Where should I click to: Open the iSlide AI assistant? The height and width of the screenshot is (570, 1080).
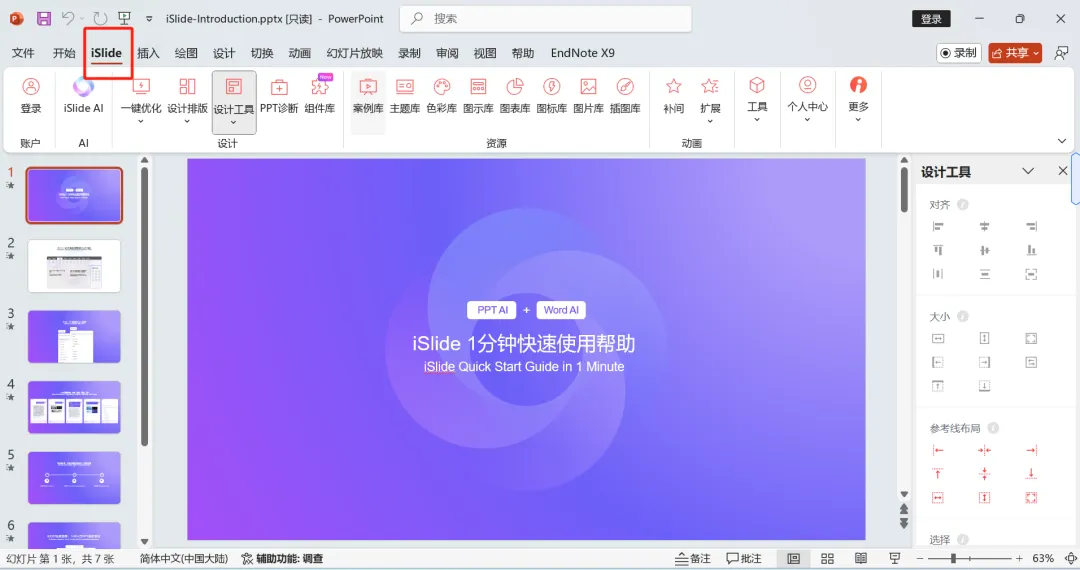(x=83, y=95)
